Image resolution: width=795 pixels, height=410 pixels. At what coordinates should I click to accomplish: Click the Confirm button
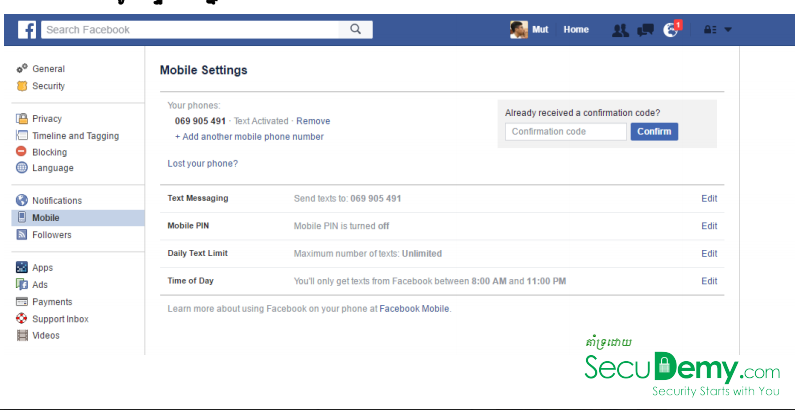(654, 132)
